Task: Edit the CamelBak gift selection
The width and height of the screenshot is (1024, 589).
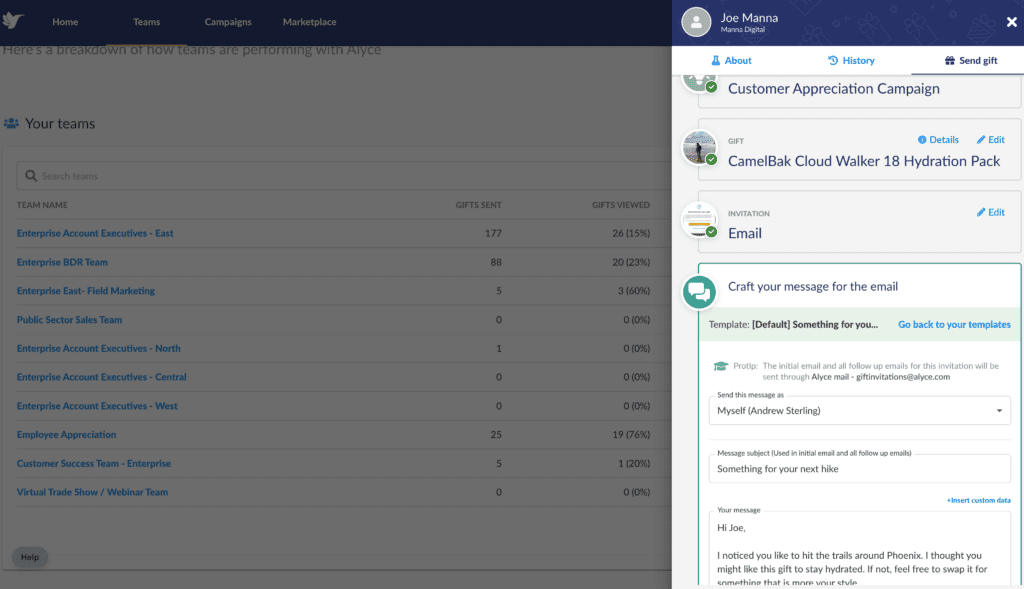Action: [990, 140]
